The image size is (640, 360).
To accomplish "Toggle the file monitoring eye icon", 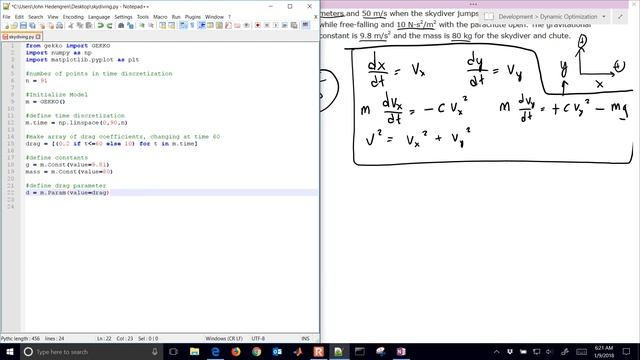I will pos(247,25).
